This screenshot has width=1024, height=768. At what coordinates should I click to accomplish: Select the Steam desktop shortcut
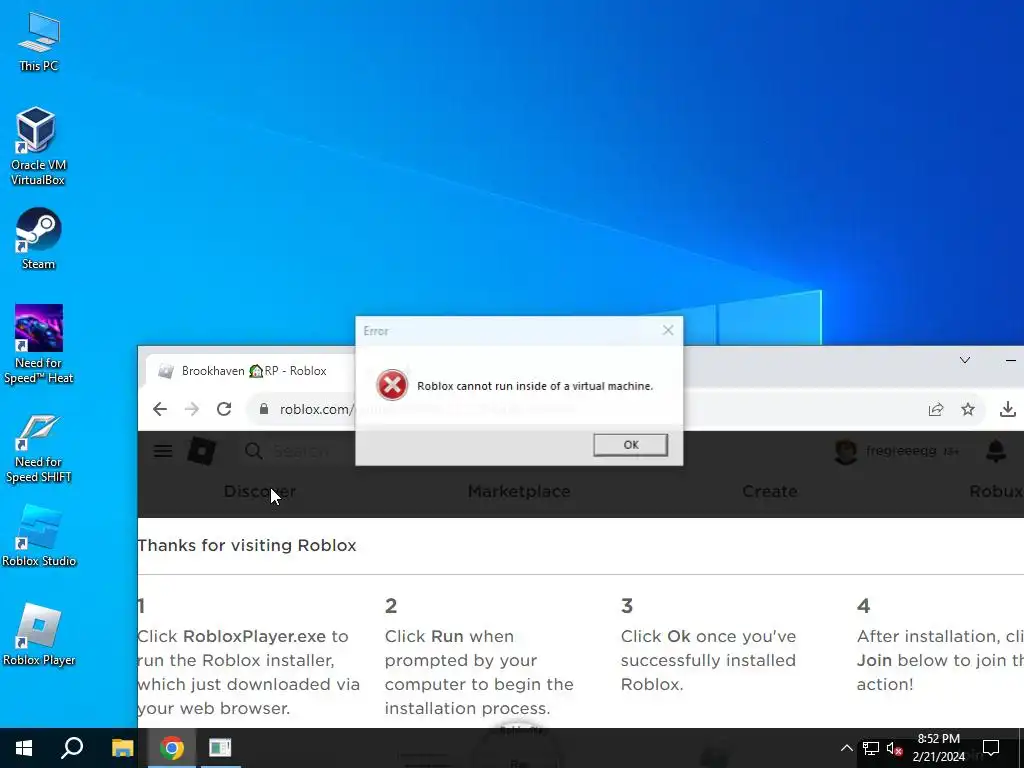coord(39,238)
